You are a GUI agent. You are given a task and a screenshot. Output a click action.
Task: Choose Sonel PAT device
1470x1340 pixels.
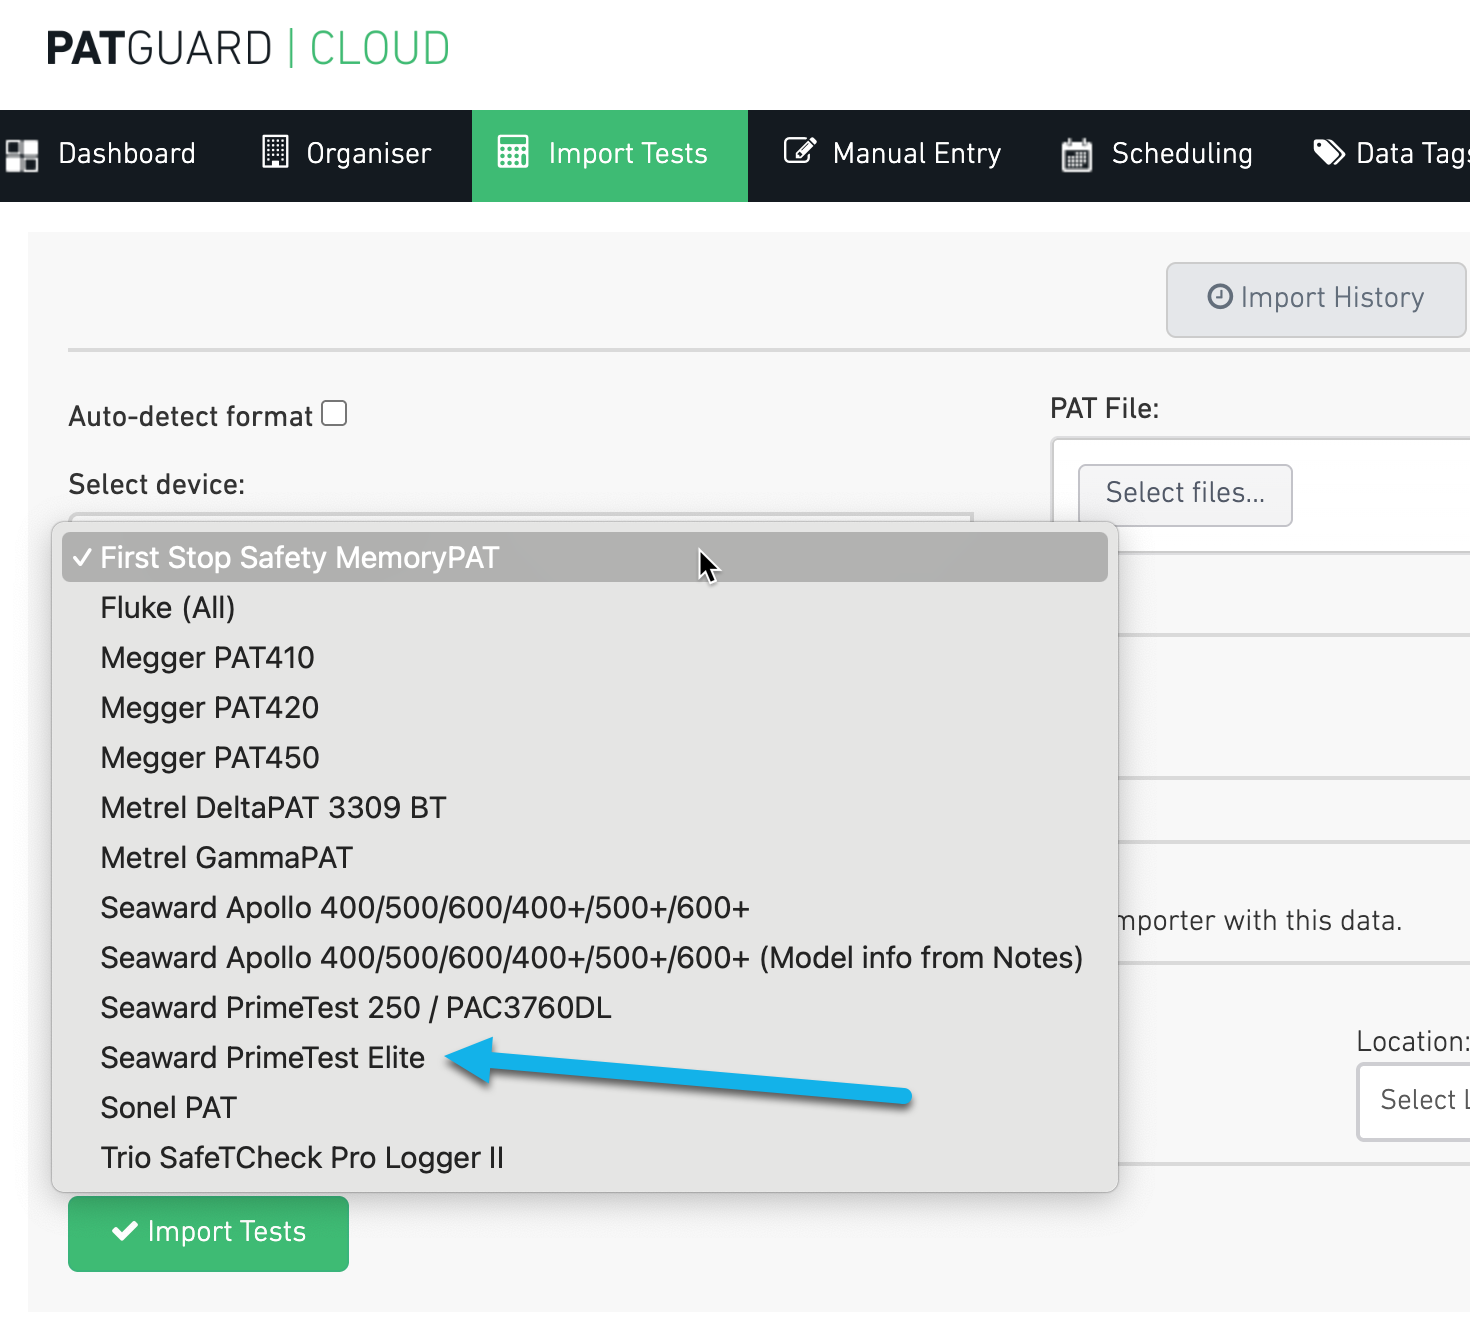[x=585, y=1107]
